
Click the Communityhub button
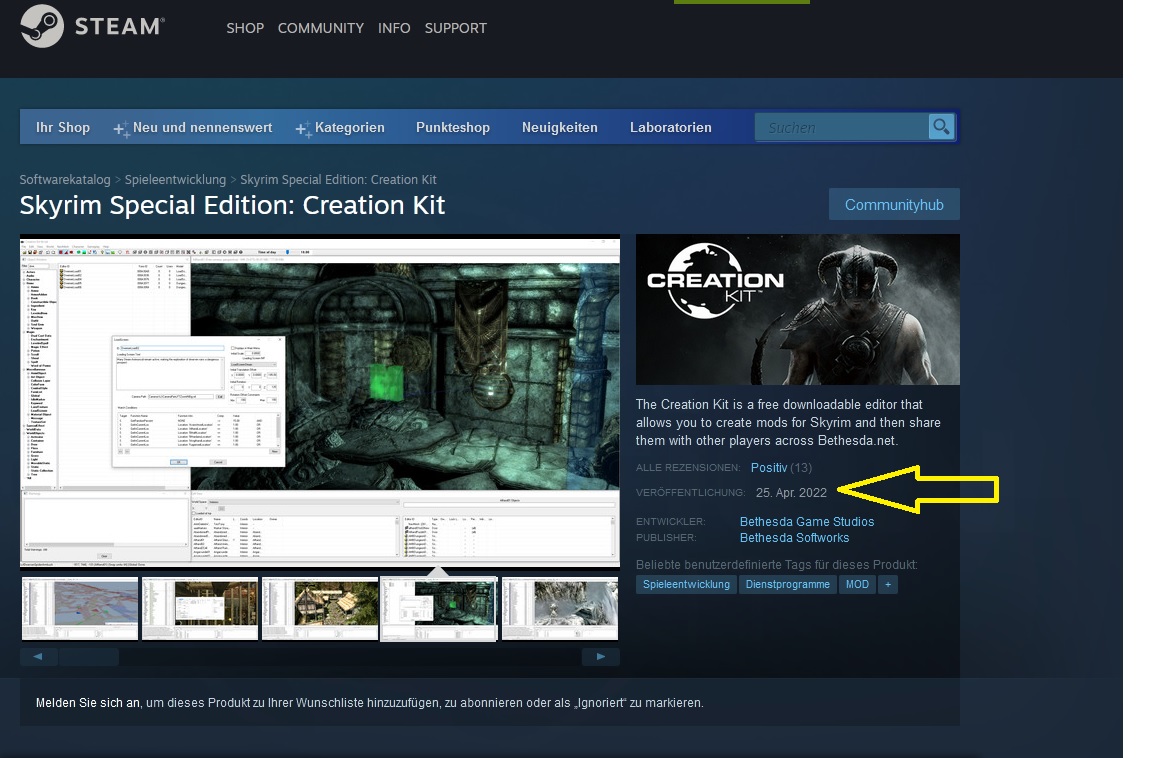click(x=894, y=204)
